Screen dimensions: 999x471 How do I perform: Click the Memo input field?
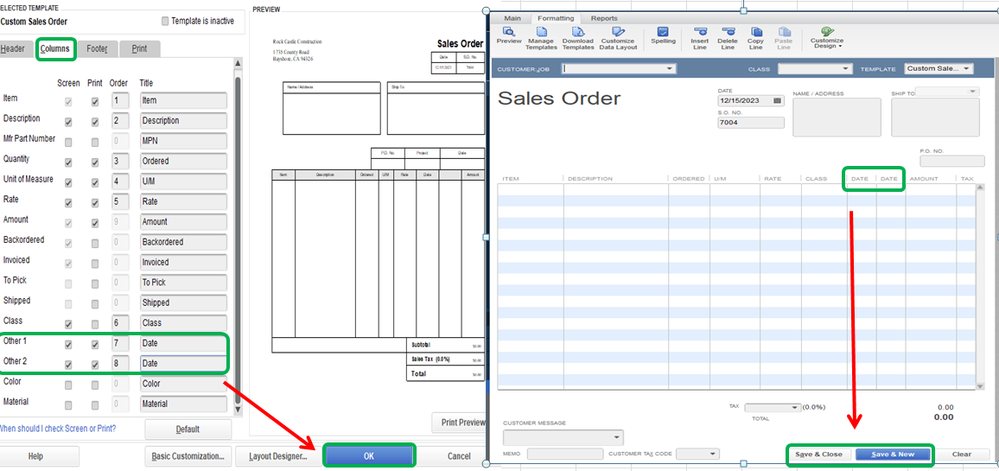[565, 454]
